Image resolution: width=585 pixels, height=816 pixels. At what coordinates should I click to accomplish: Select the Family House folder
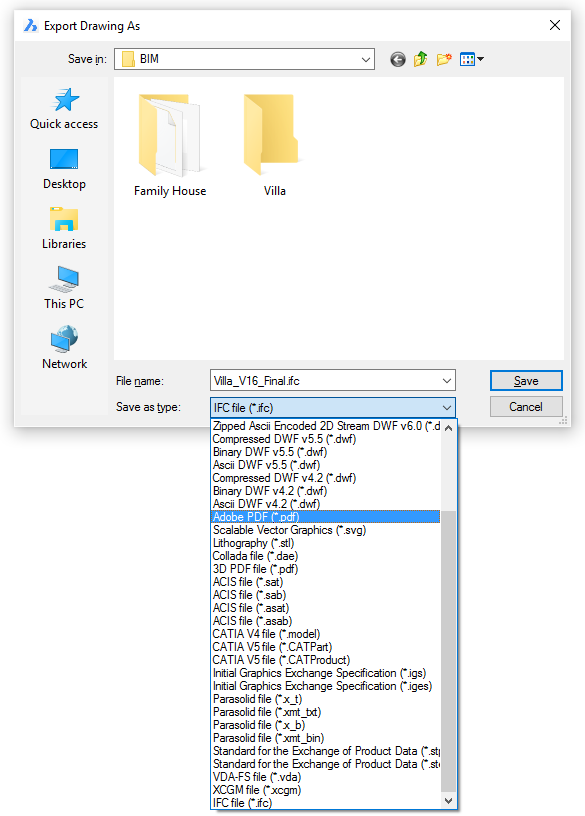[170, 146]
